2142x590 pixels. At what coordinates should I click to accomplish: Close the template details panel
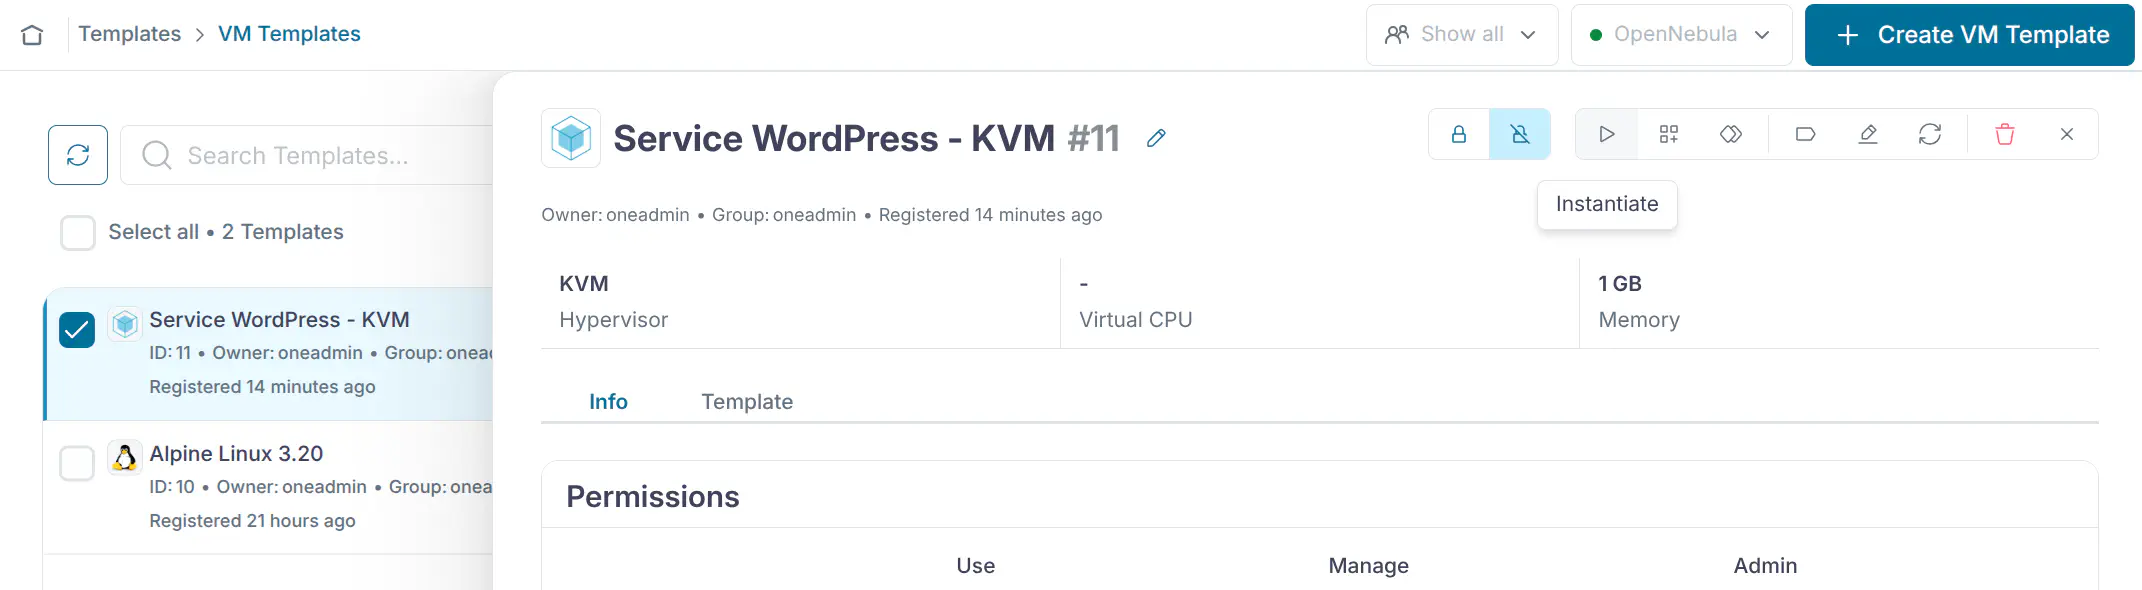pyautogui.click(x=2067, y=134)
